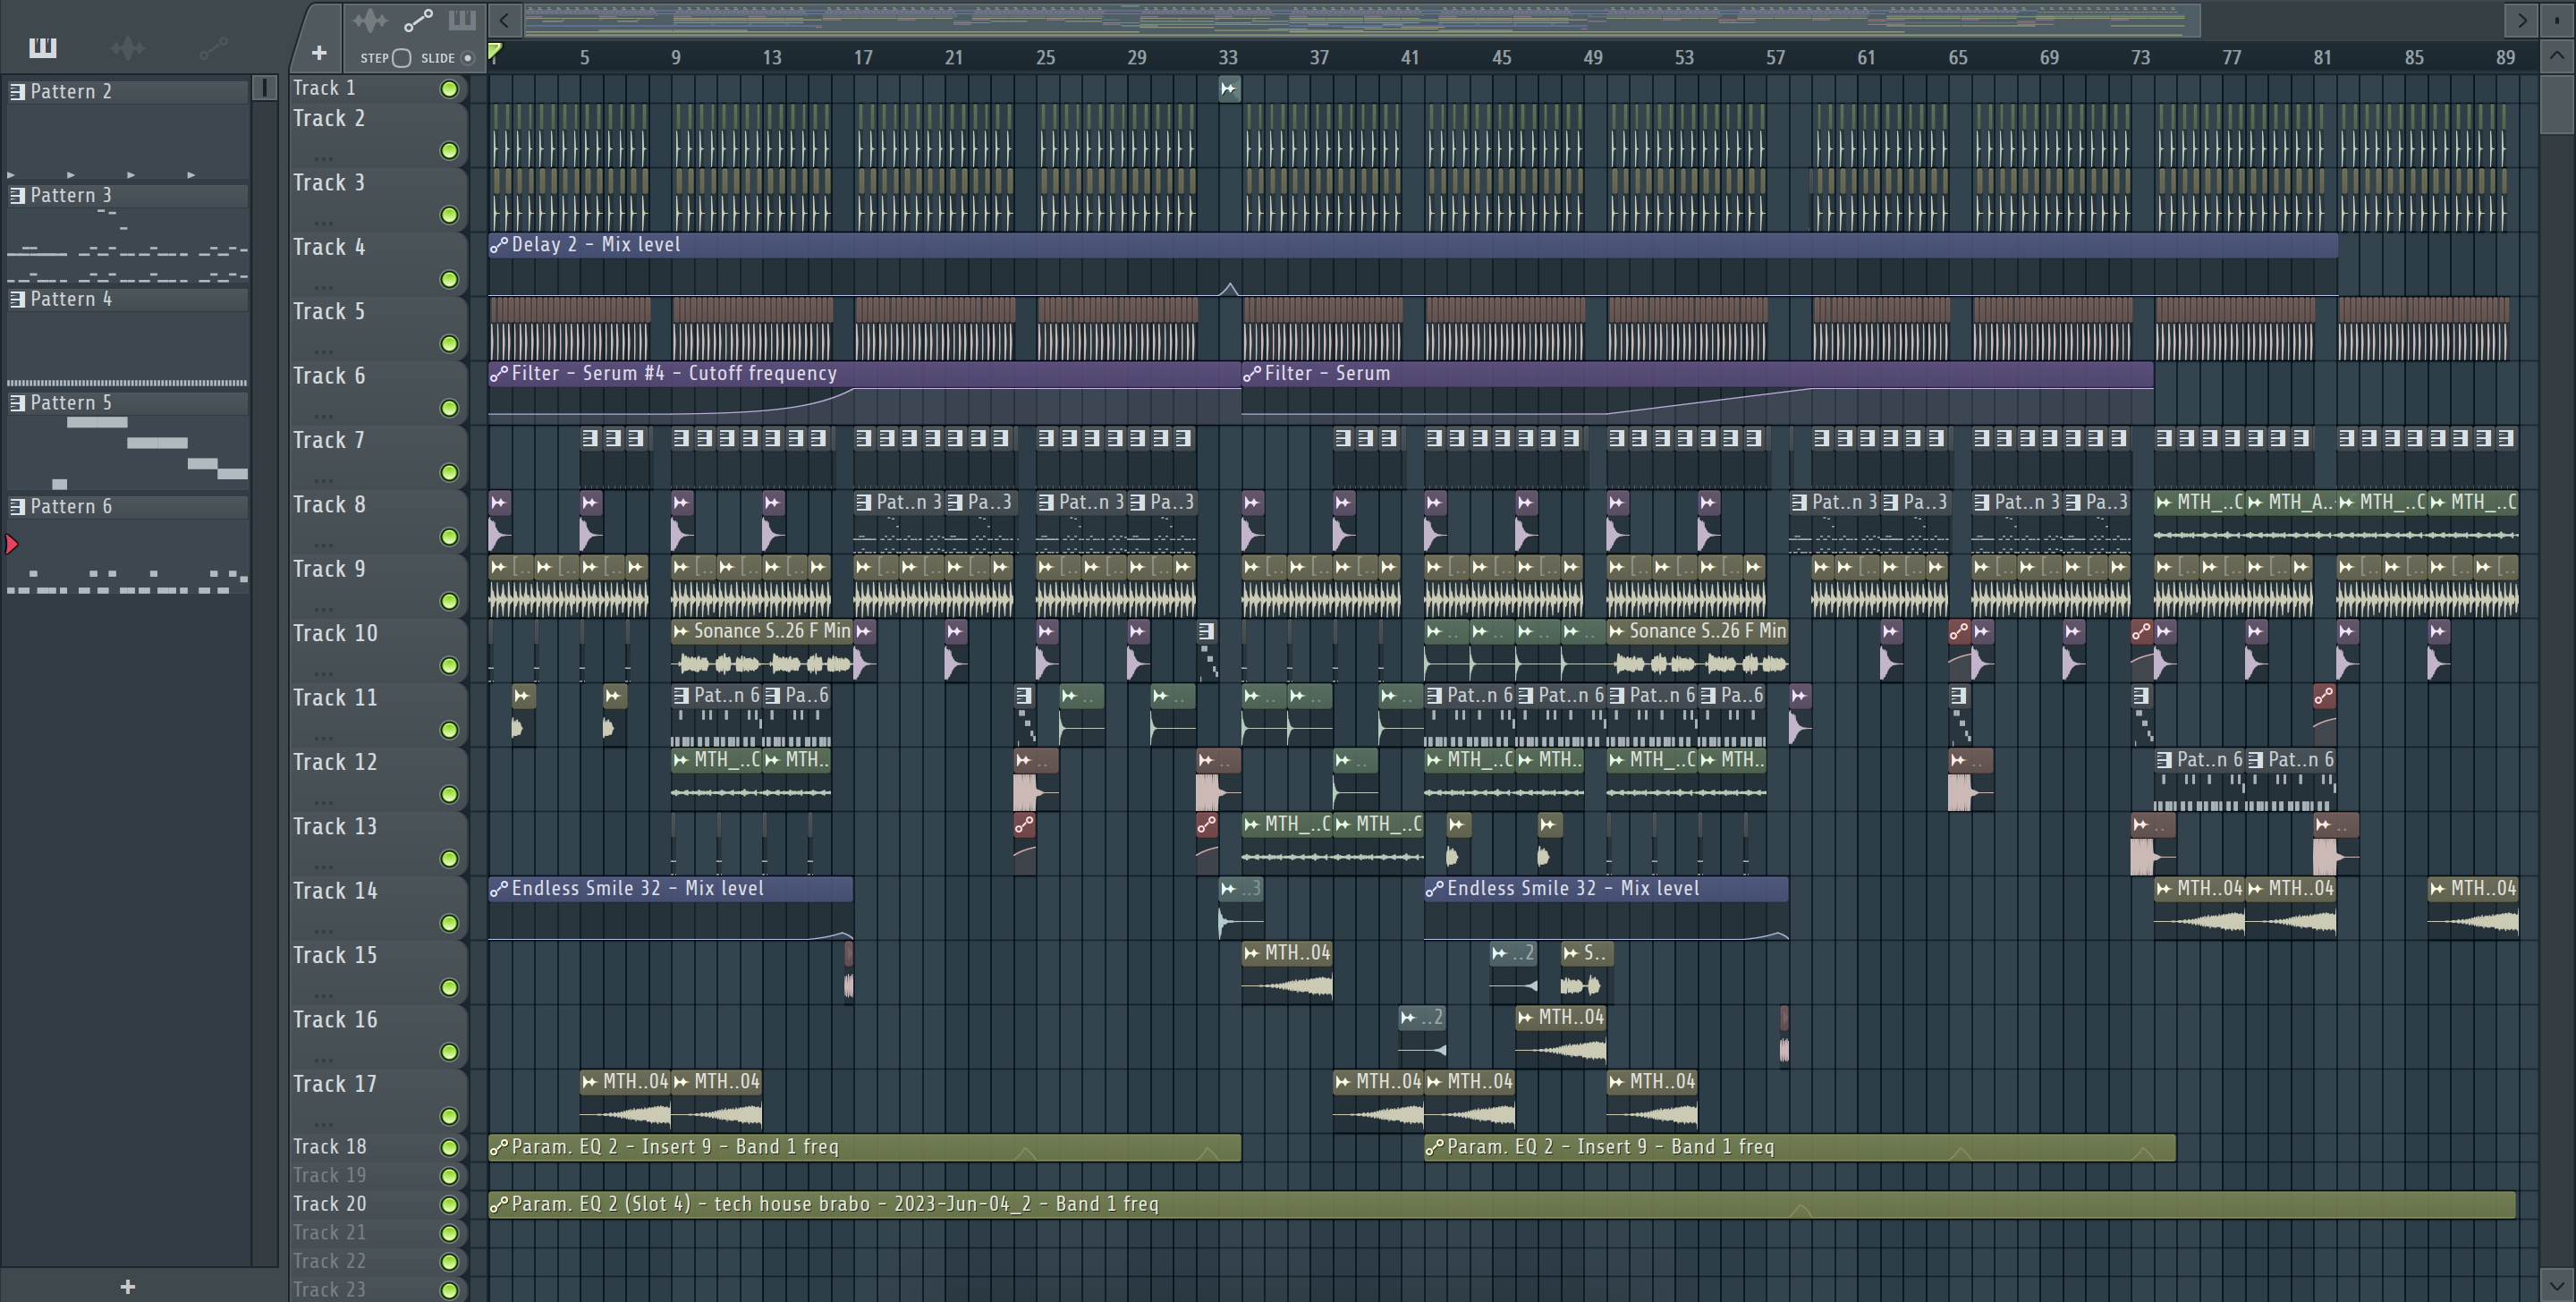Click the playhead marker at bar 1
The image size is (2576, 1302).
[495, 51]
